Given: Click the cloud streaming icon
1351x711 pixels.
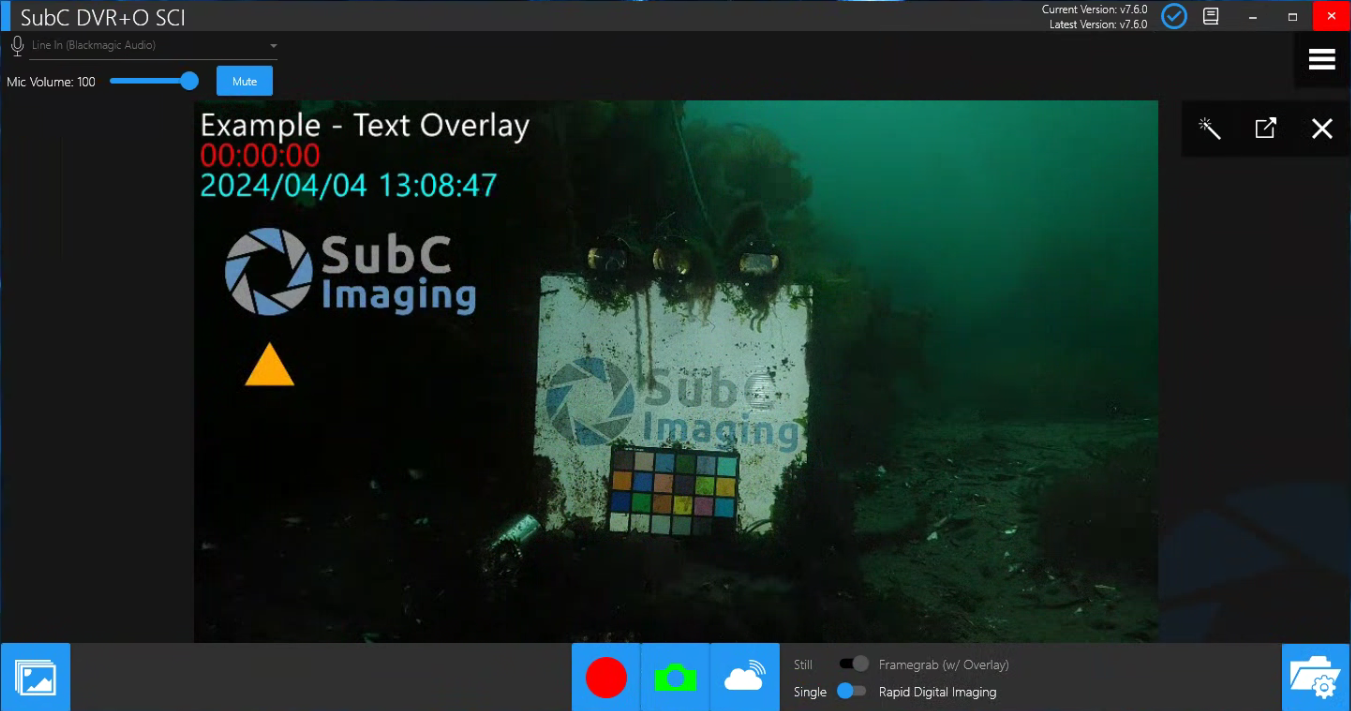Looking at the screenshot, I should [744, 677].
